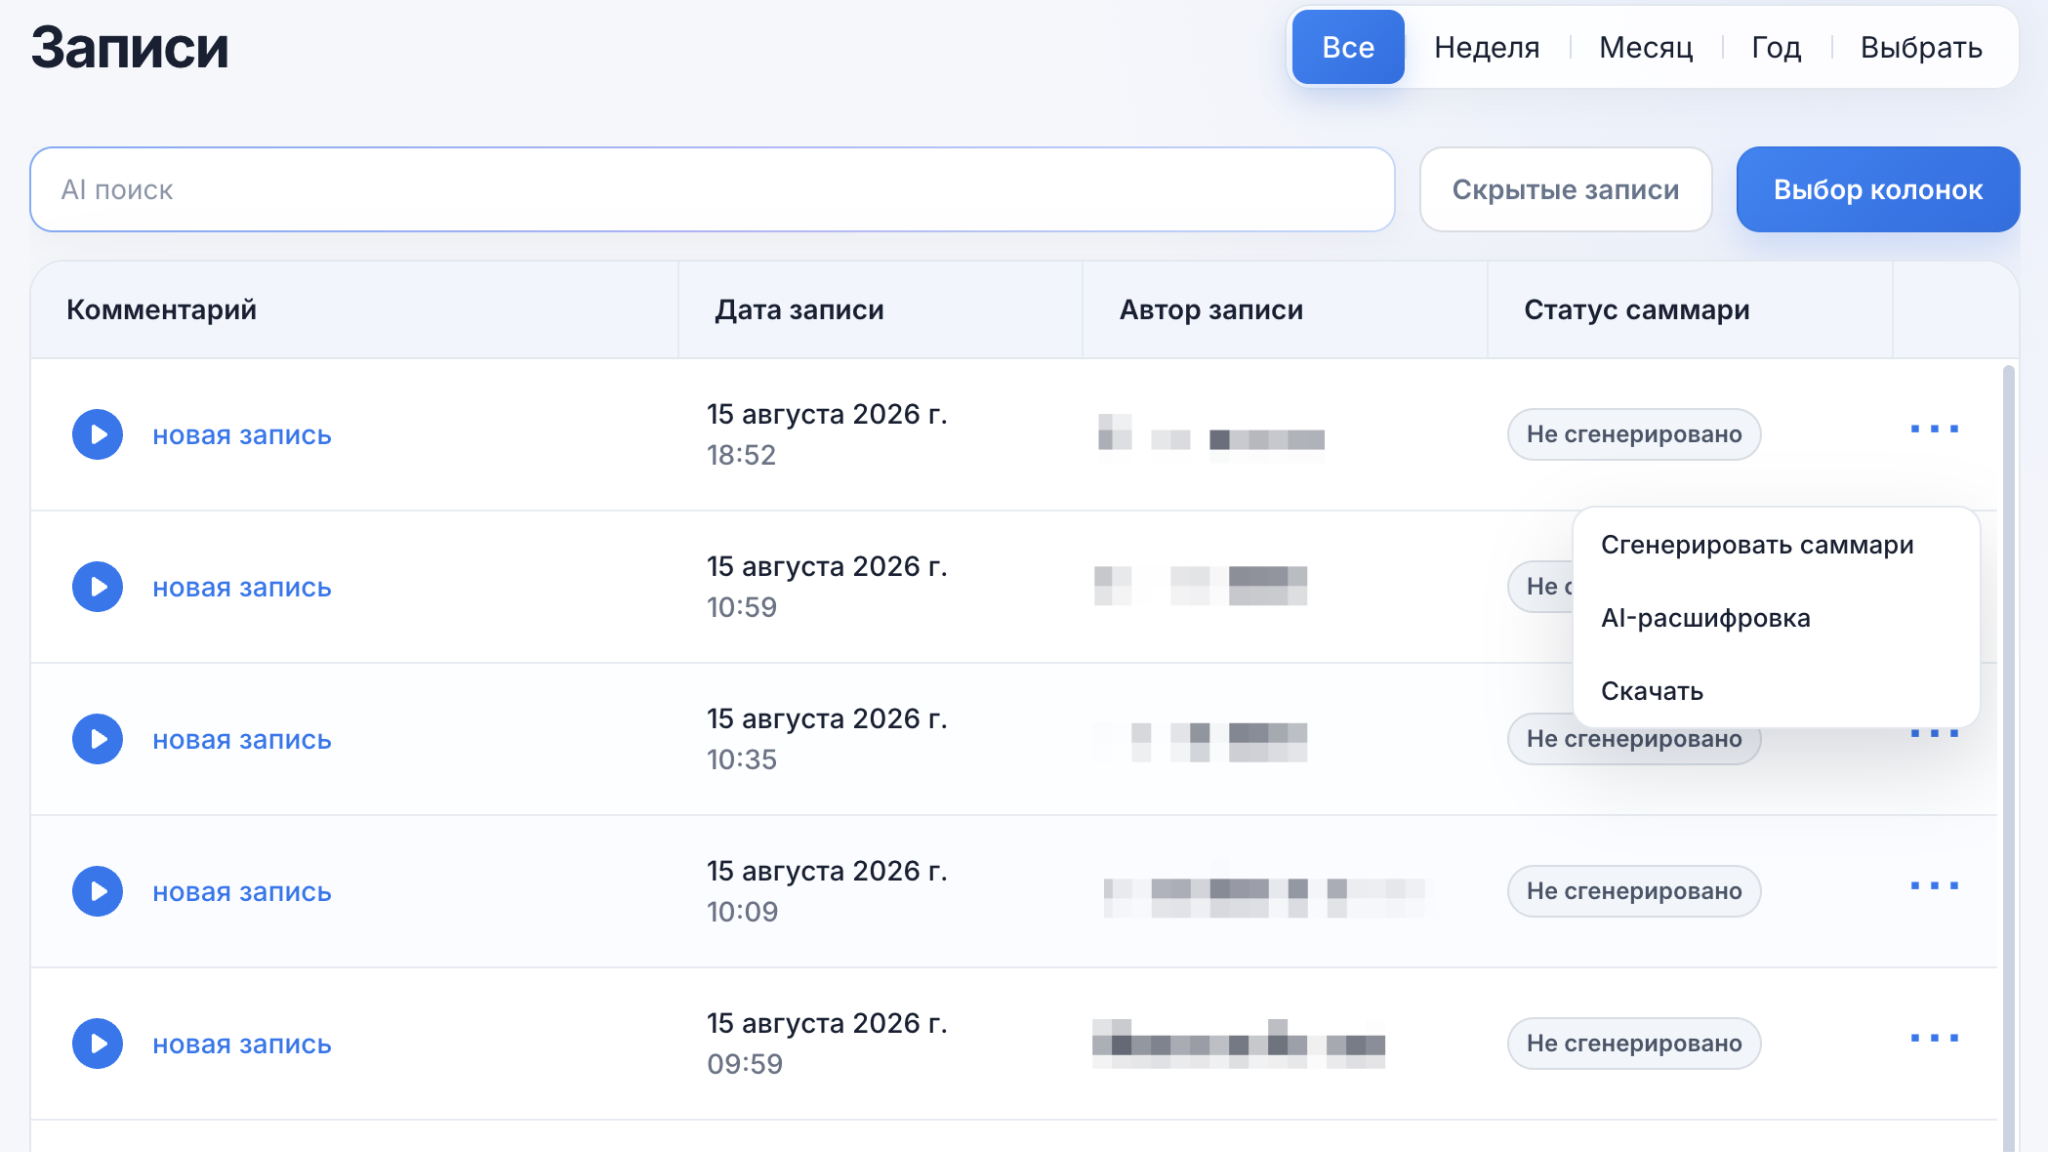Open three-dot menu for 10:35 recording
The image size is (2048, 1152).
click(1934, 734)
